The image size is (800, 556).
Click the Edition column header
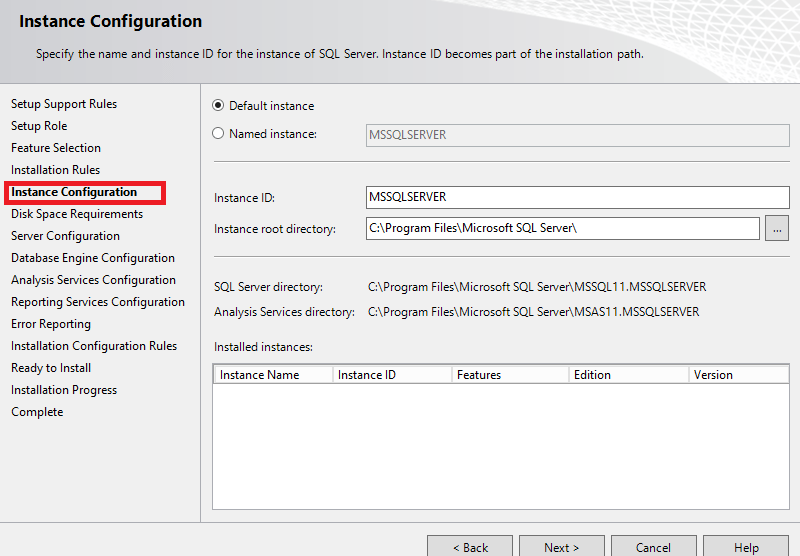pos(626,375)
